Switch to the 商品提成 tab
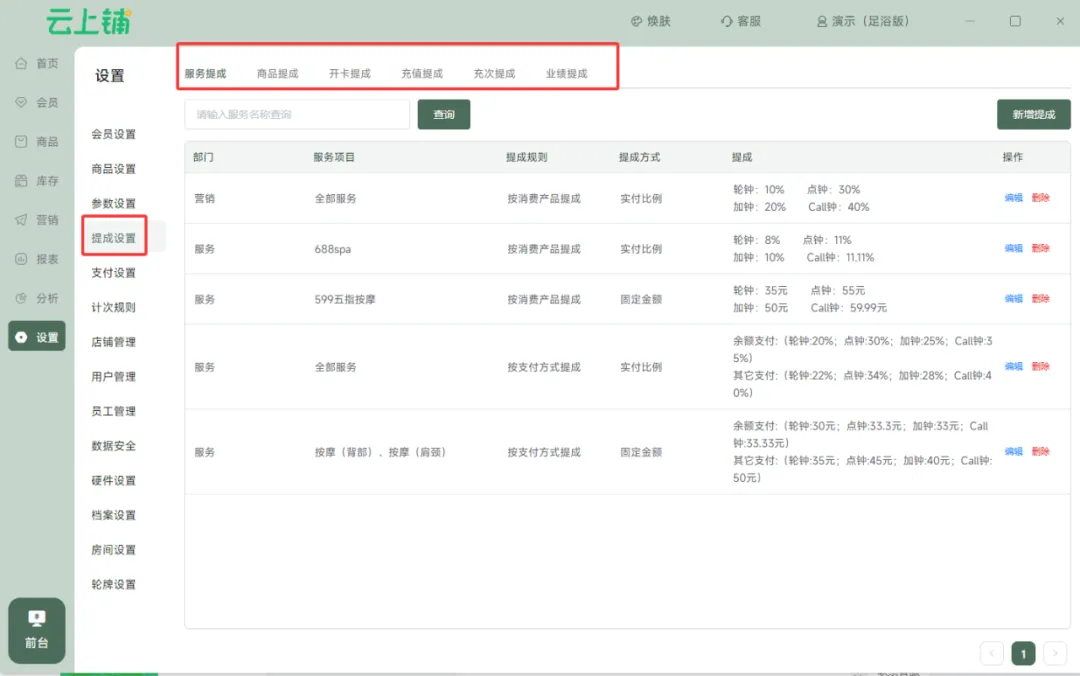1080x676 pixels. (x=277, y=74)
